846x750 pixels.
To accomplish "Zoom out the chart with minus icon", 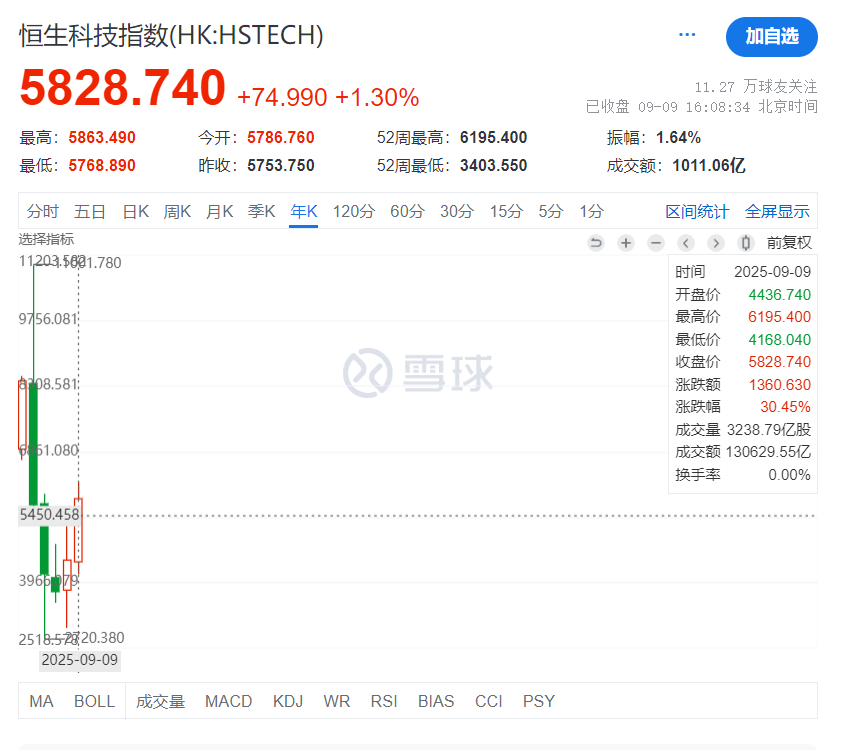I will click(656, 243).
